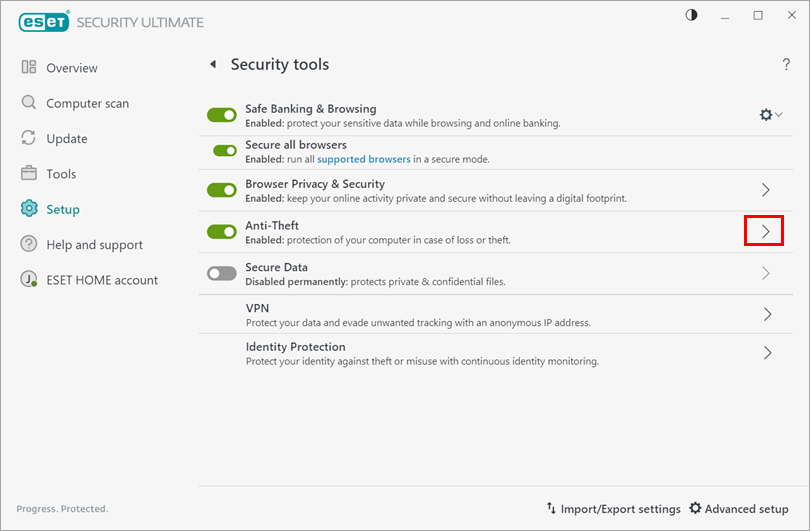Click the Tools briefcase icon
810x531 pixels.
pyautogui.click(x=29, y=174)
